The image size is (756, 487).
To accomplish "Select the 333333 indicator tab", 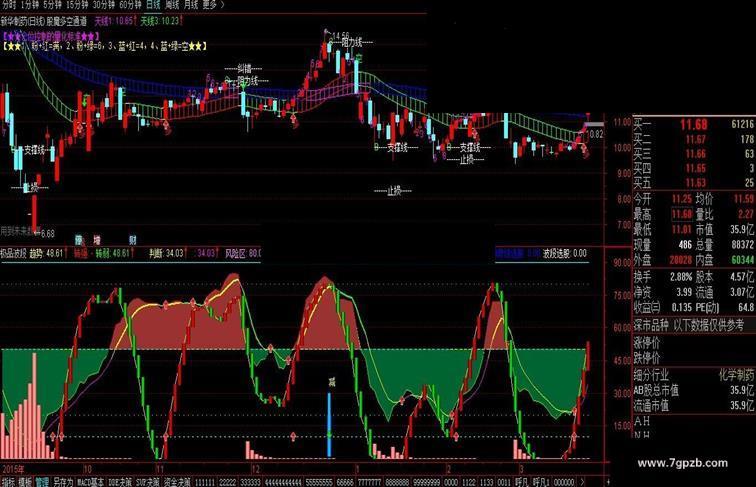I will click(251, 482).
